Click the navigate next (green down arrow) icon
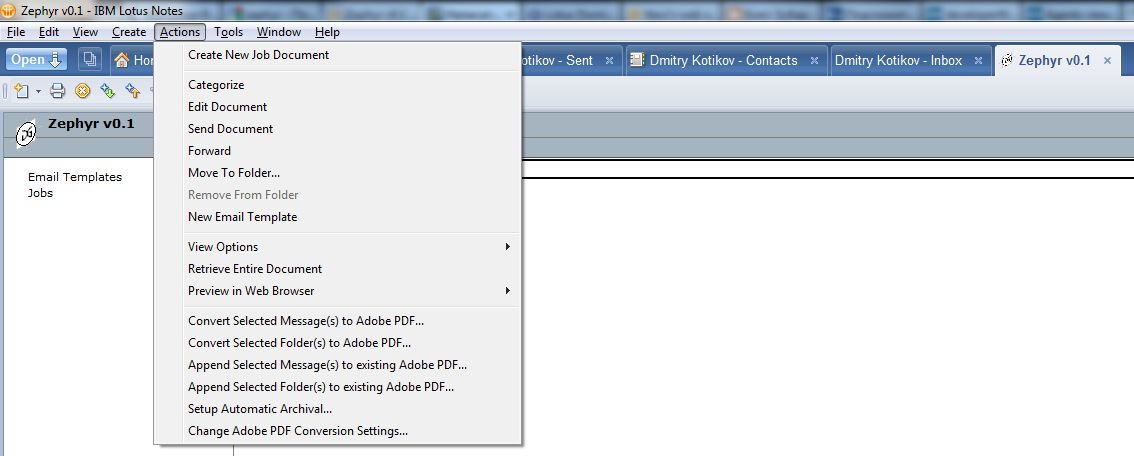The width and height of the screenshot is (1134, 456). 108,91
